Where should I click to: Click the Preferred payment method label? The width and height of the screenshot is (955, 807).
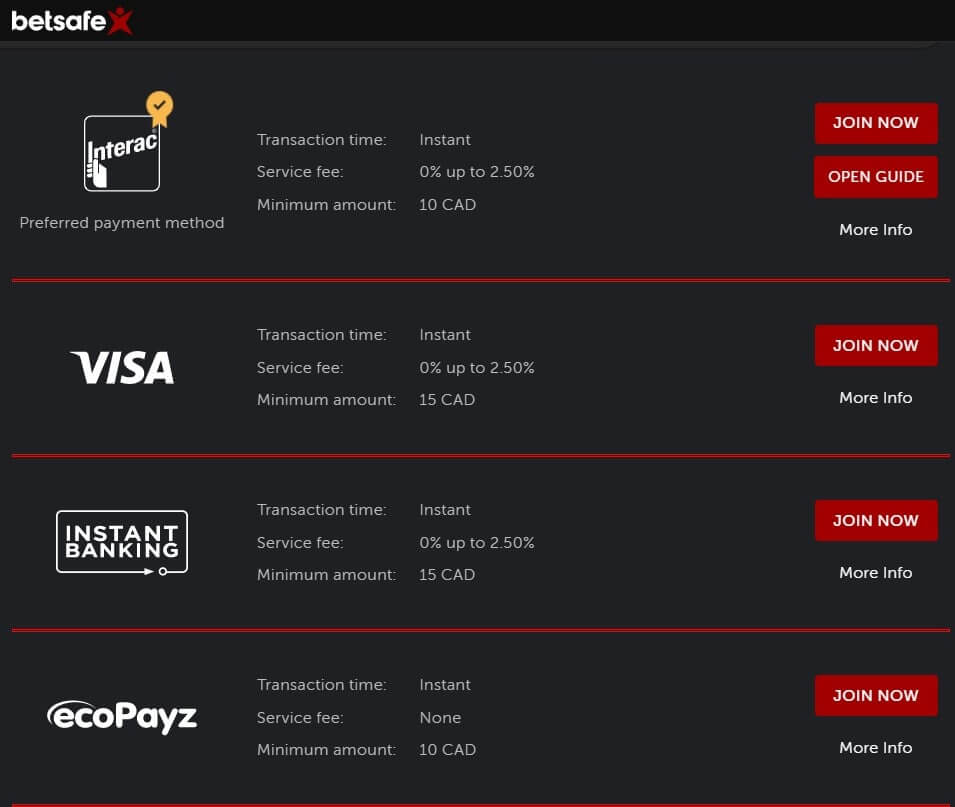[x=122, y=223]
